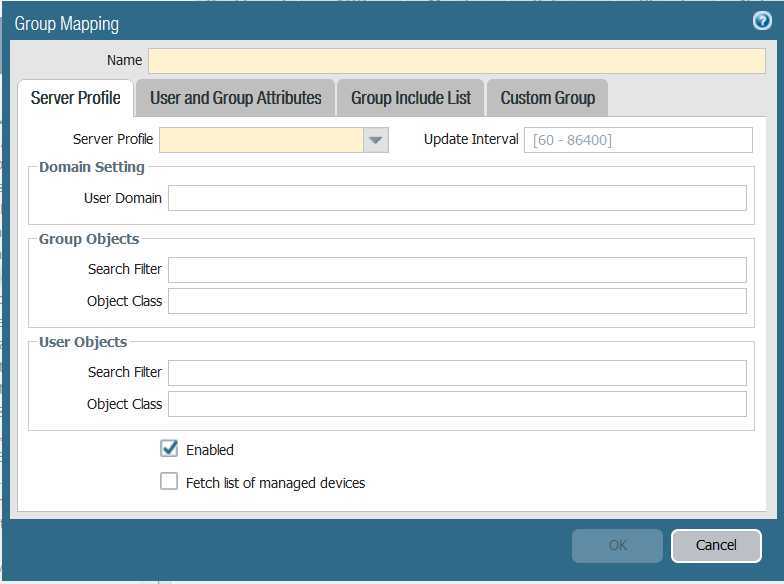Expand the Server Profile dropdown arrow
784x584 pixels.
376,140
